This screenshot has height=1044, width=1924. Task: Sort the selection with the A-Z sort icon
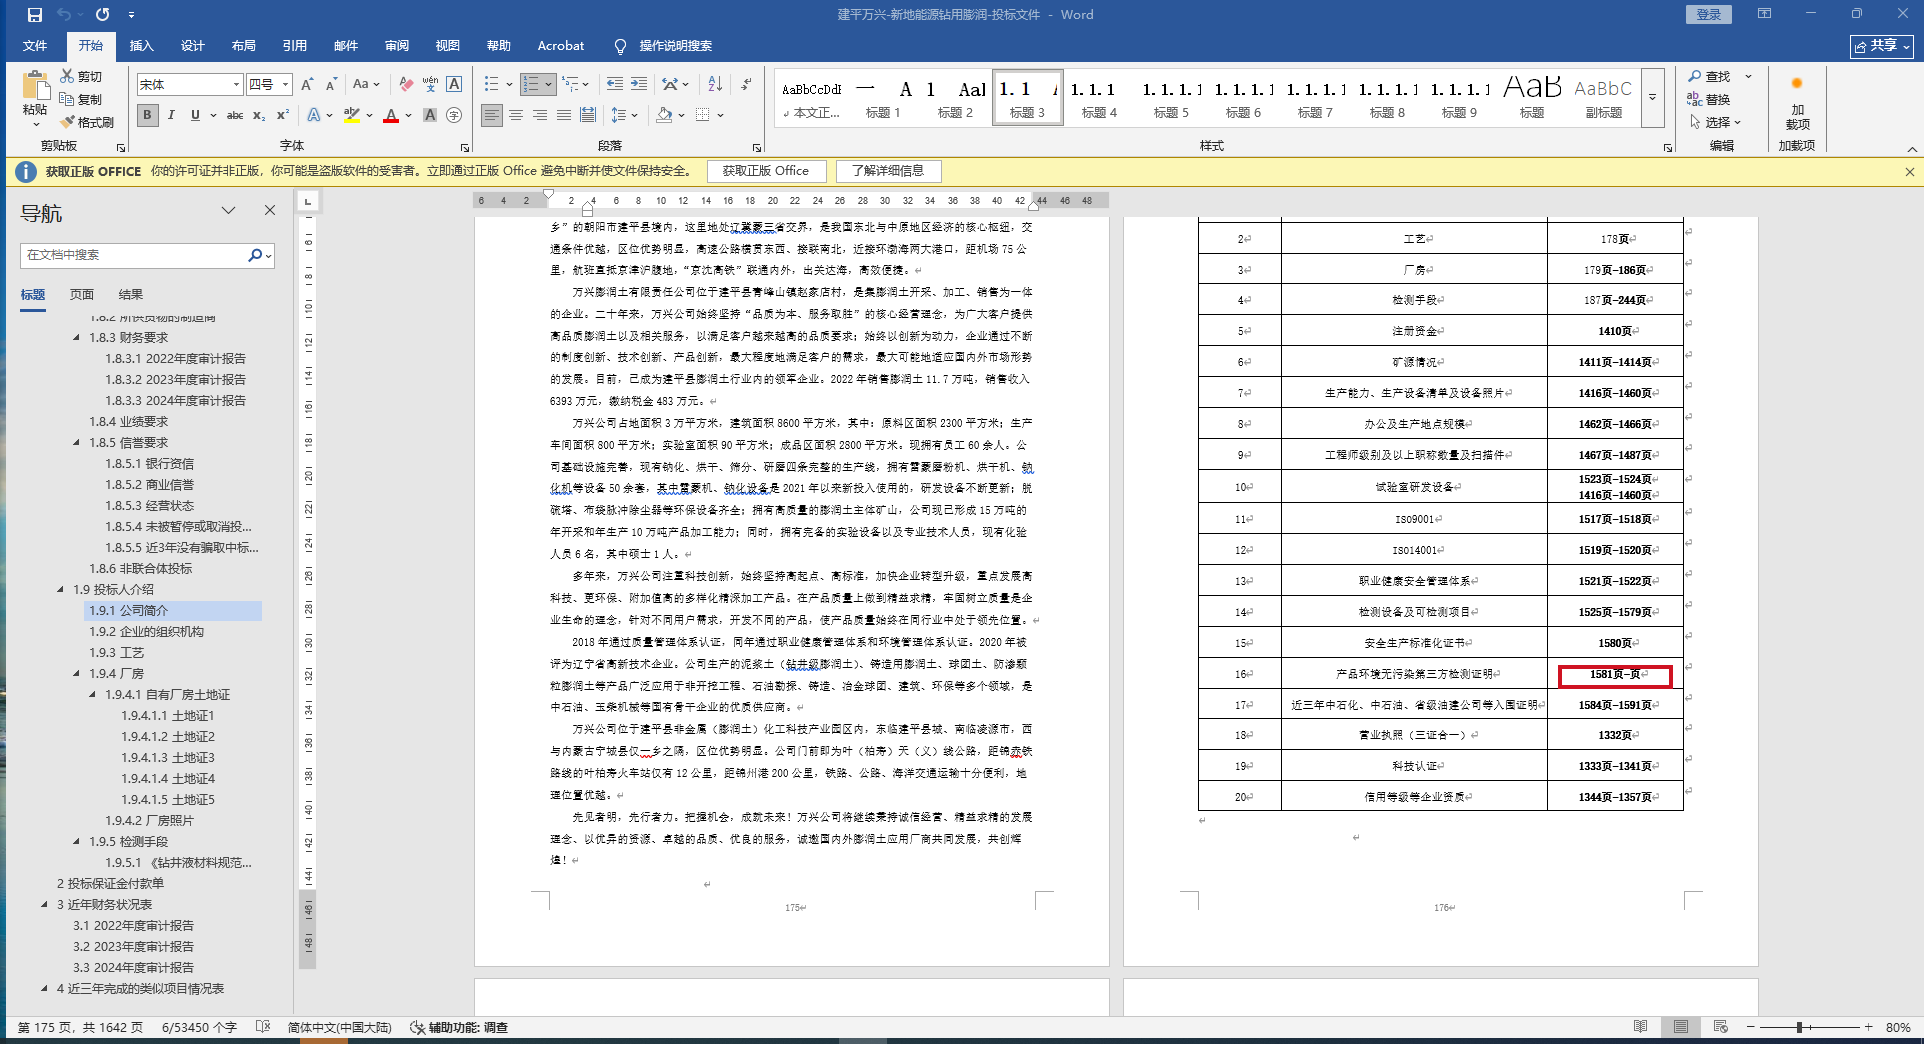click(x=715, y=85)
